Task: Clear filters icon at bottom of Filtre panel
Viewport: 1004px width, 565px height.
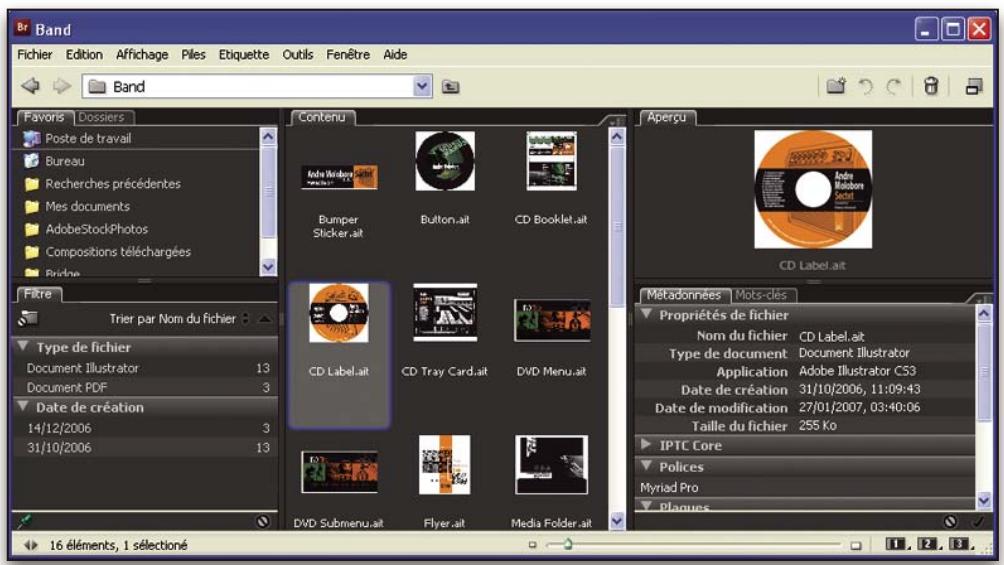Action: point(263,521)
